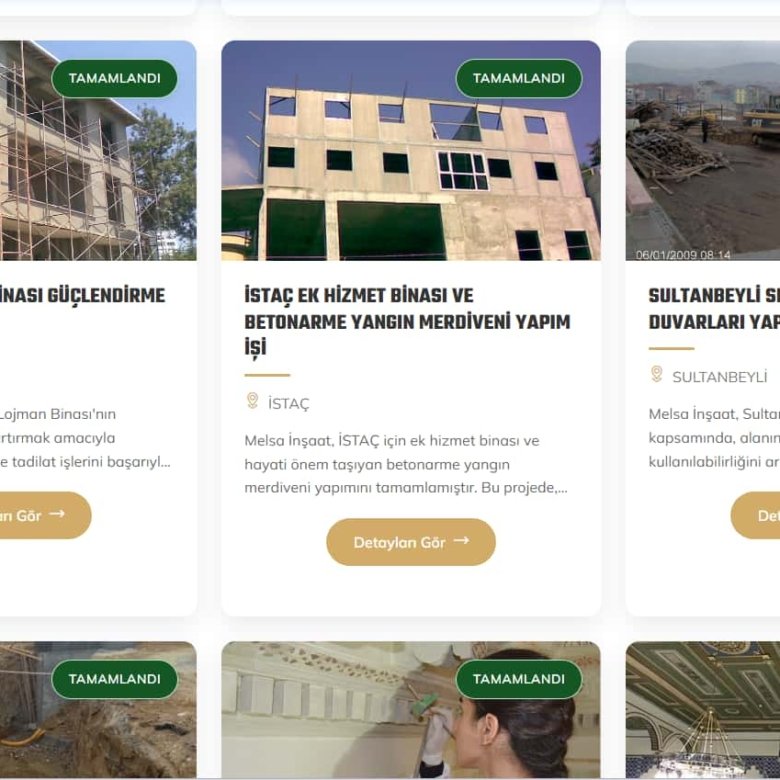Viewport: 780px width, 780px height.
Task: Click the BİNASI GÜÇLENDİRME project title
Action: 82,295
